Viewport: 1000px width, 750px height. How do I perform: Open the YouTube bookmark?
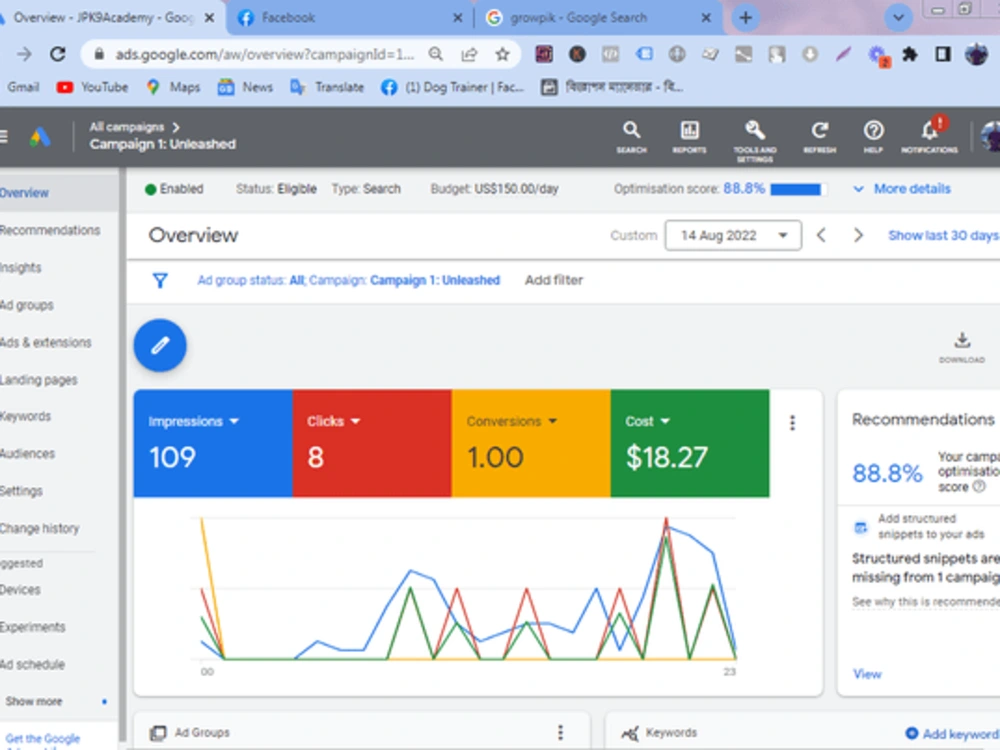click(x=92, y=87)
